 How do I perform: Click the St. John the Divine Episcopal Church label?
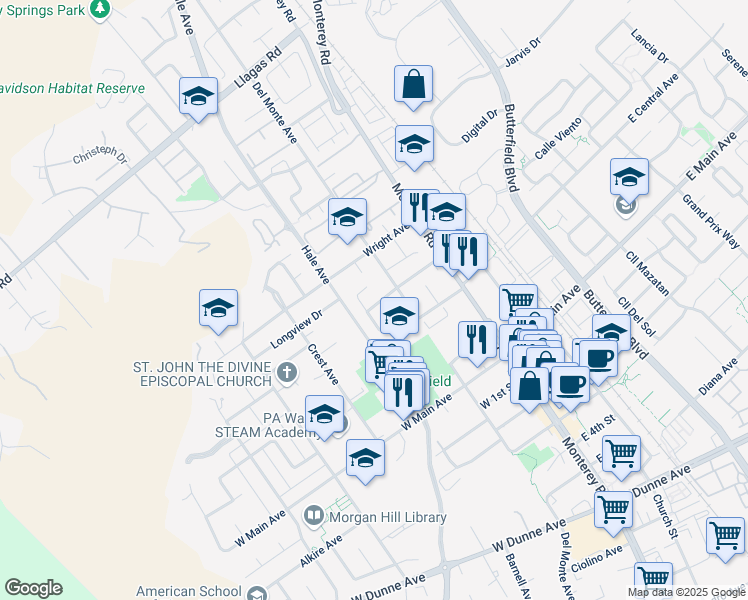202,374
